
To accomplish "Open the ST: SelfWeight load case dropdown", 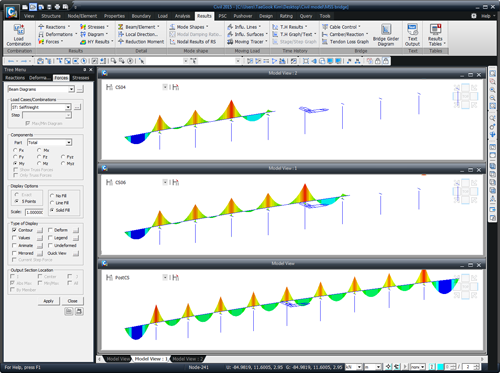I will click(x=68, y=107).
